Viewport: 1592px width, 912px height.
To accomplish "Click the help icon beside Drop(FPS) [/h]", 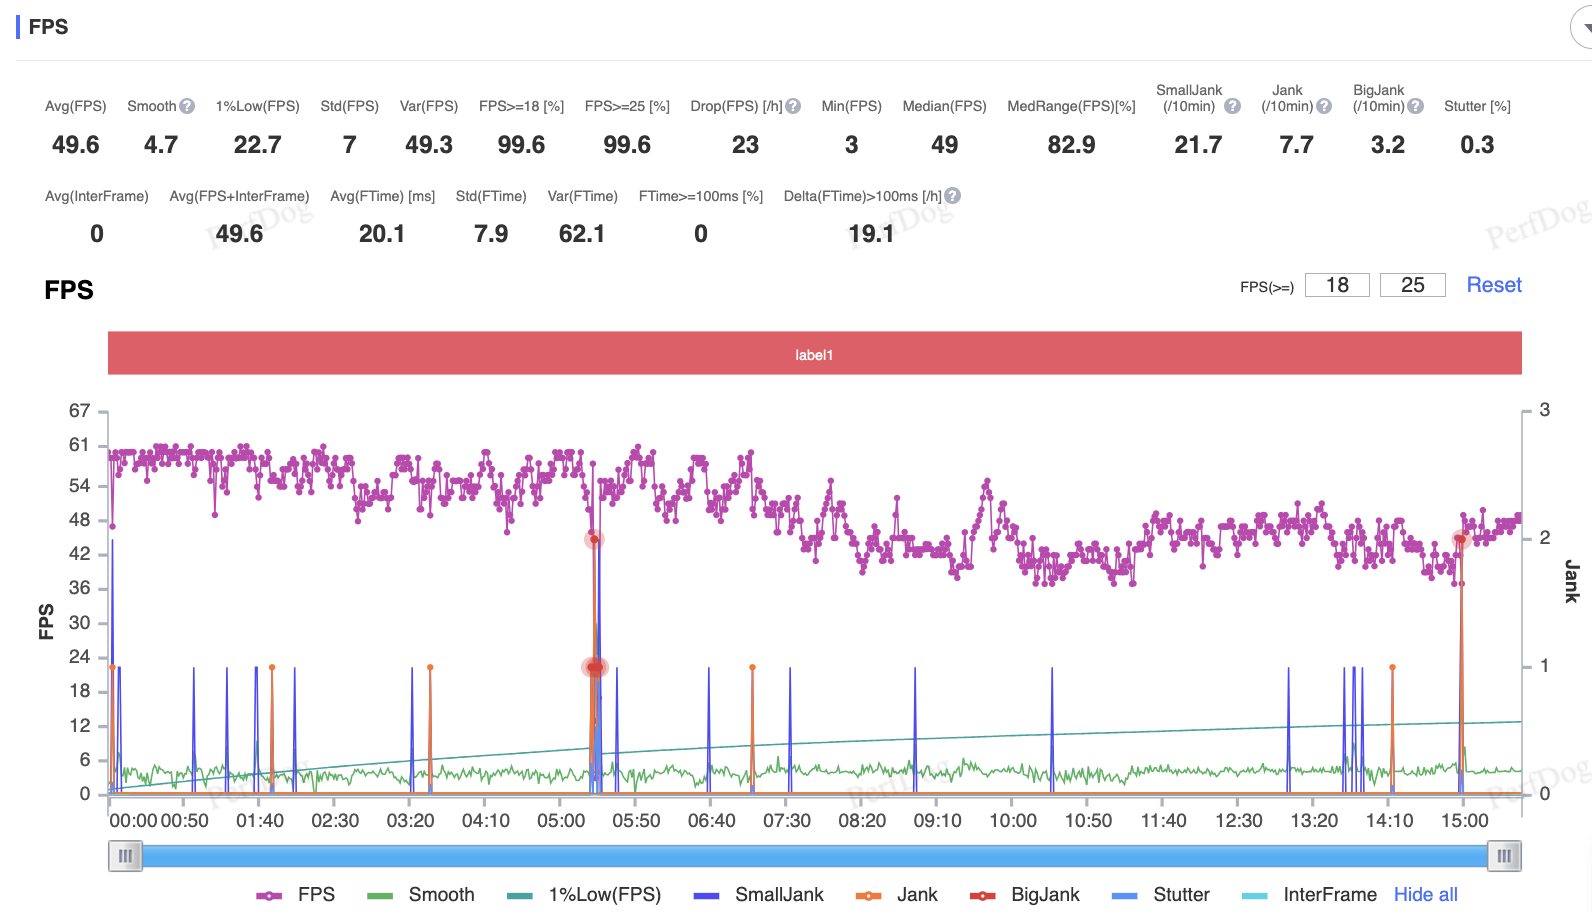I will [x=793, y=106].
